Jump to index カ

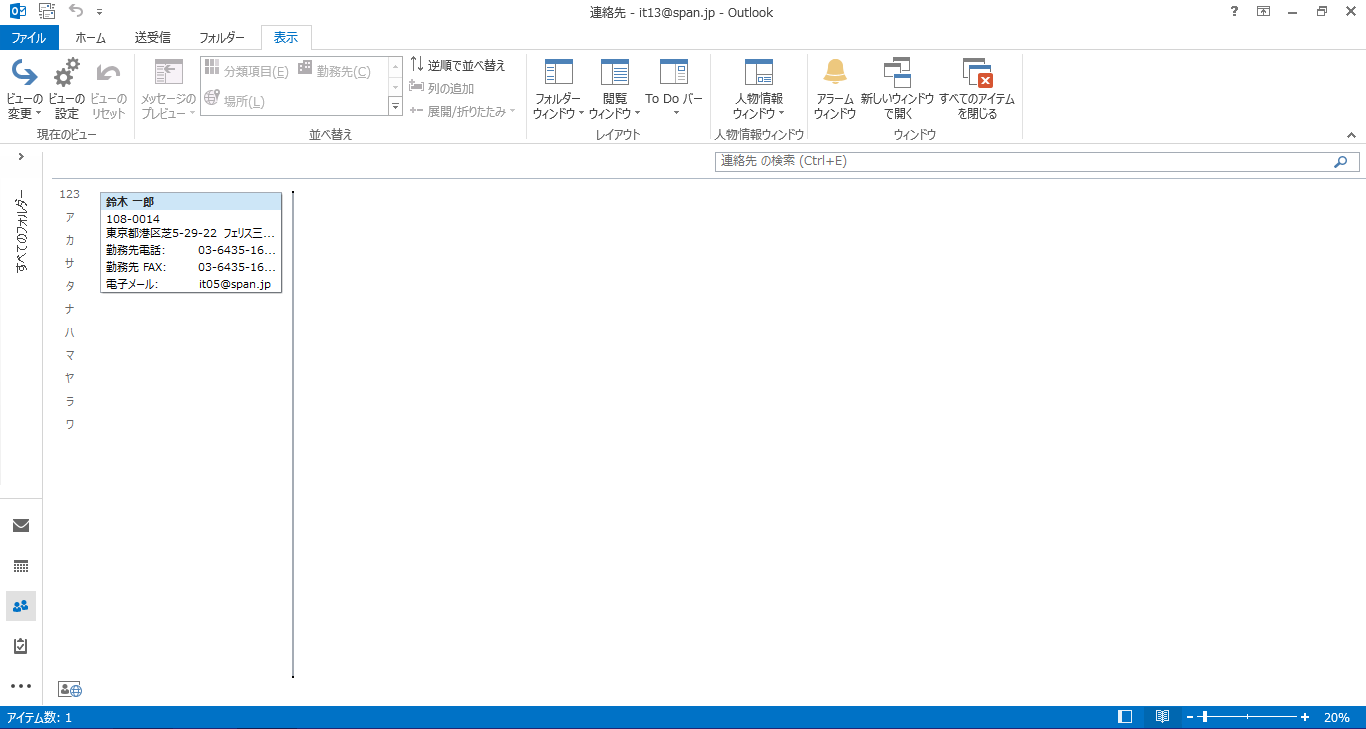click(70, 240)
